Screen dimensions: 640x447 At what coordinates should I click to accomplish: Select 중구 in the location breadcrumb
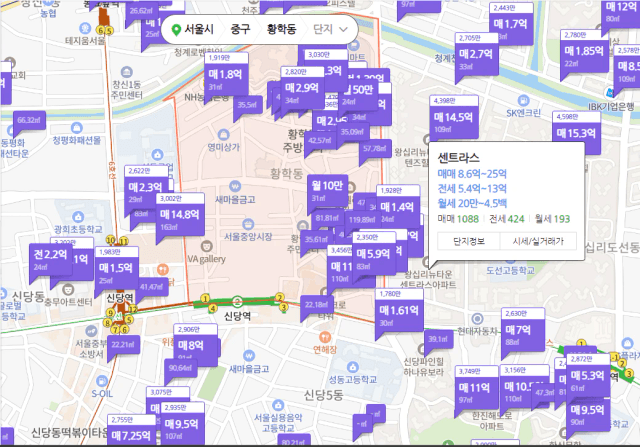pos(240,29)
